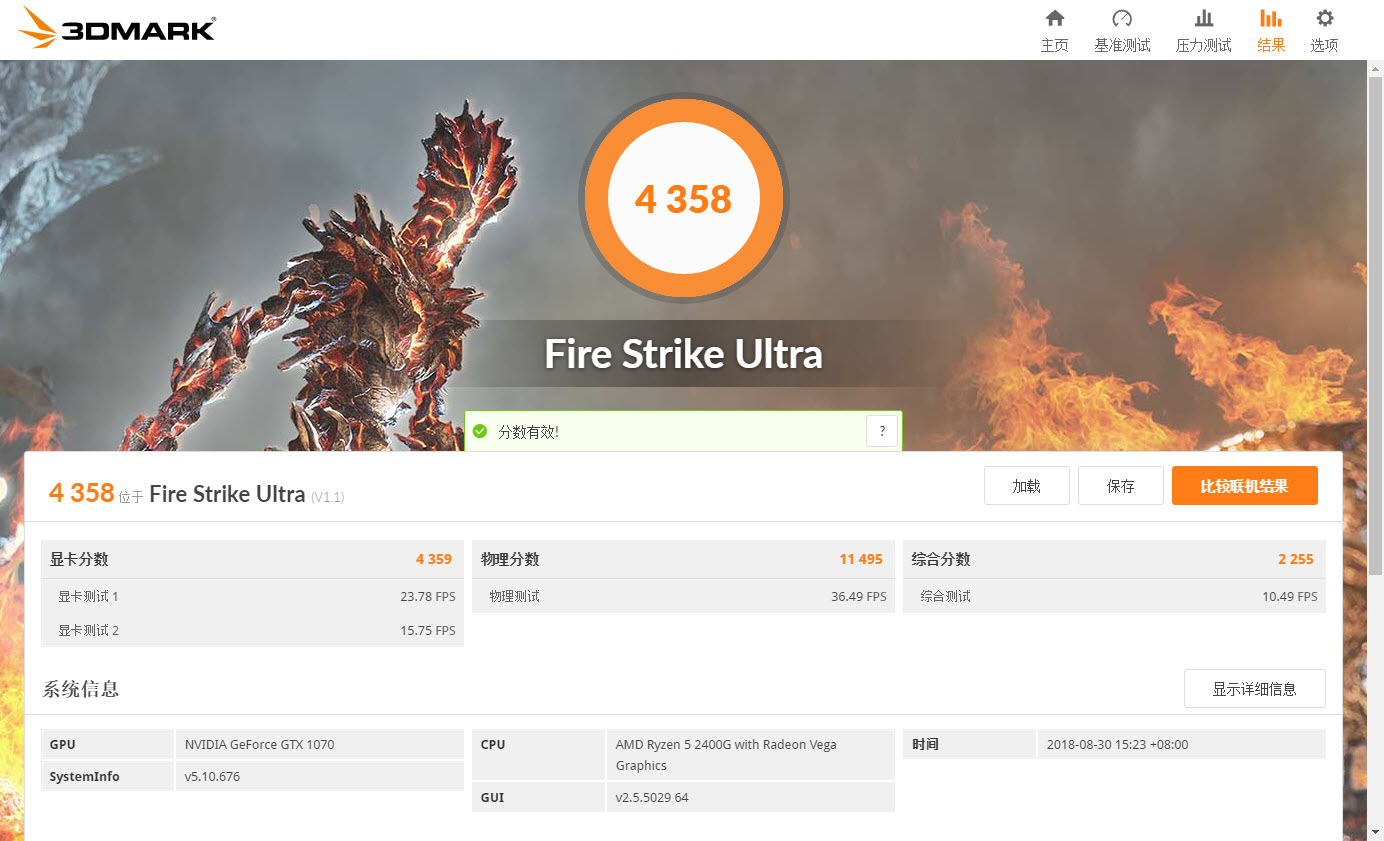1384x841 pixels.
Task: Click the AMD Ryzen 5 2400G CPU cell
Action: click(751, 755)
